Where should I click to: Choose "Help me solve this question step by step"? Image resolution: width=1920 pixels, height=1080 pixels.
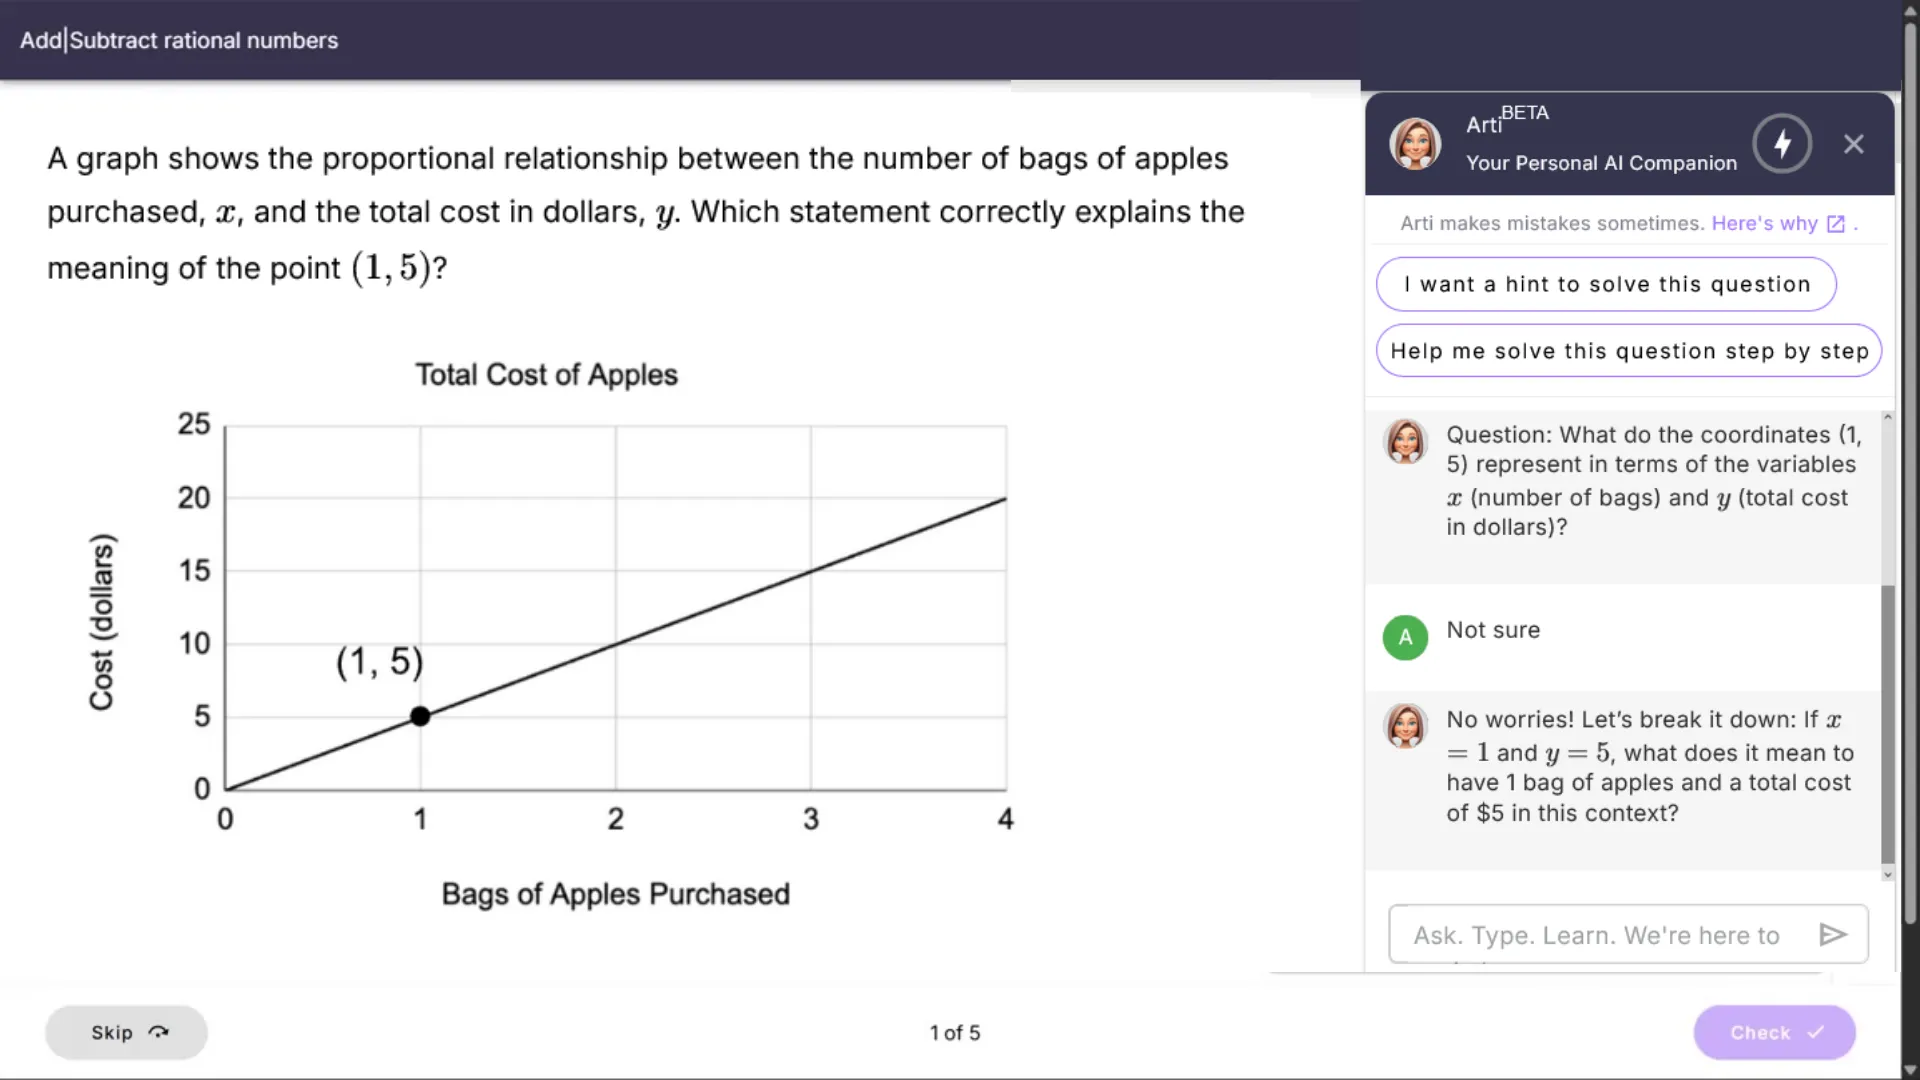[x=1629, y=351]
